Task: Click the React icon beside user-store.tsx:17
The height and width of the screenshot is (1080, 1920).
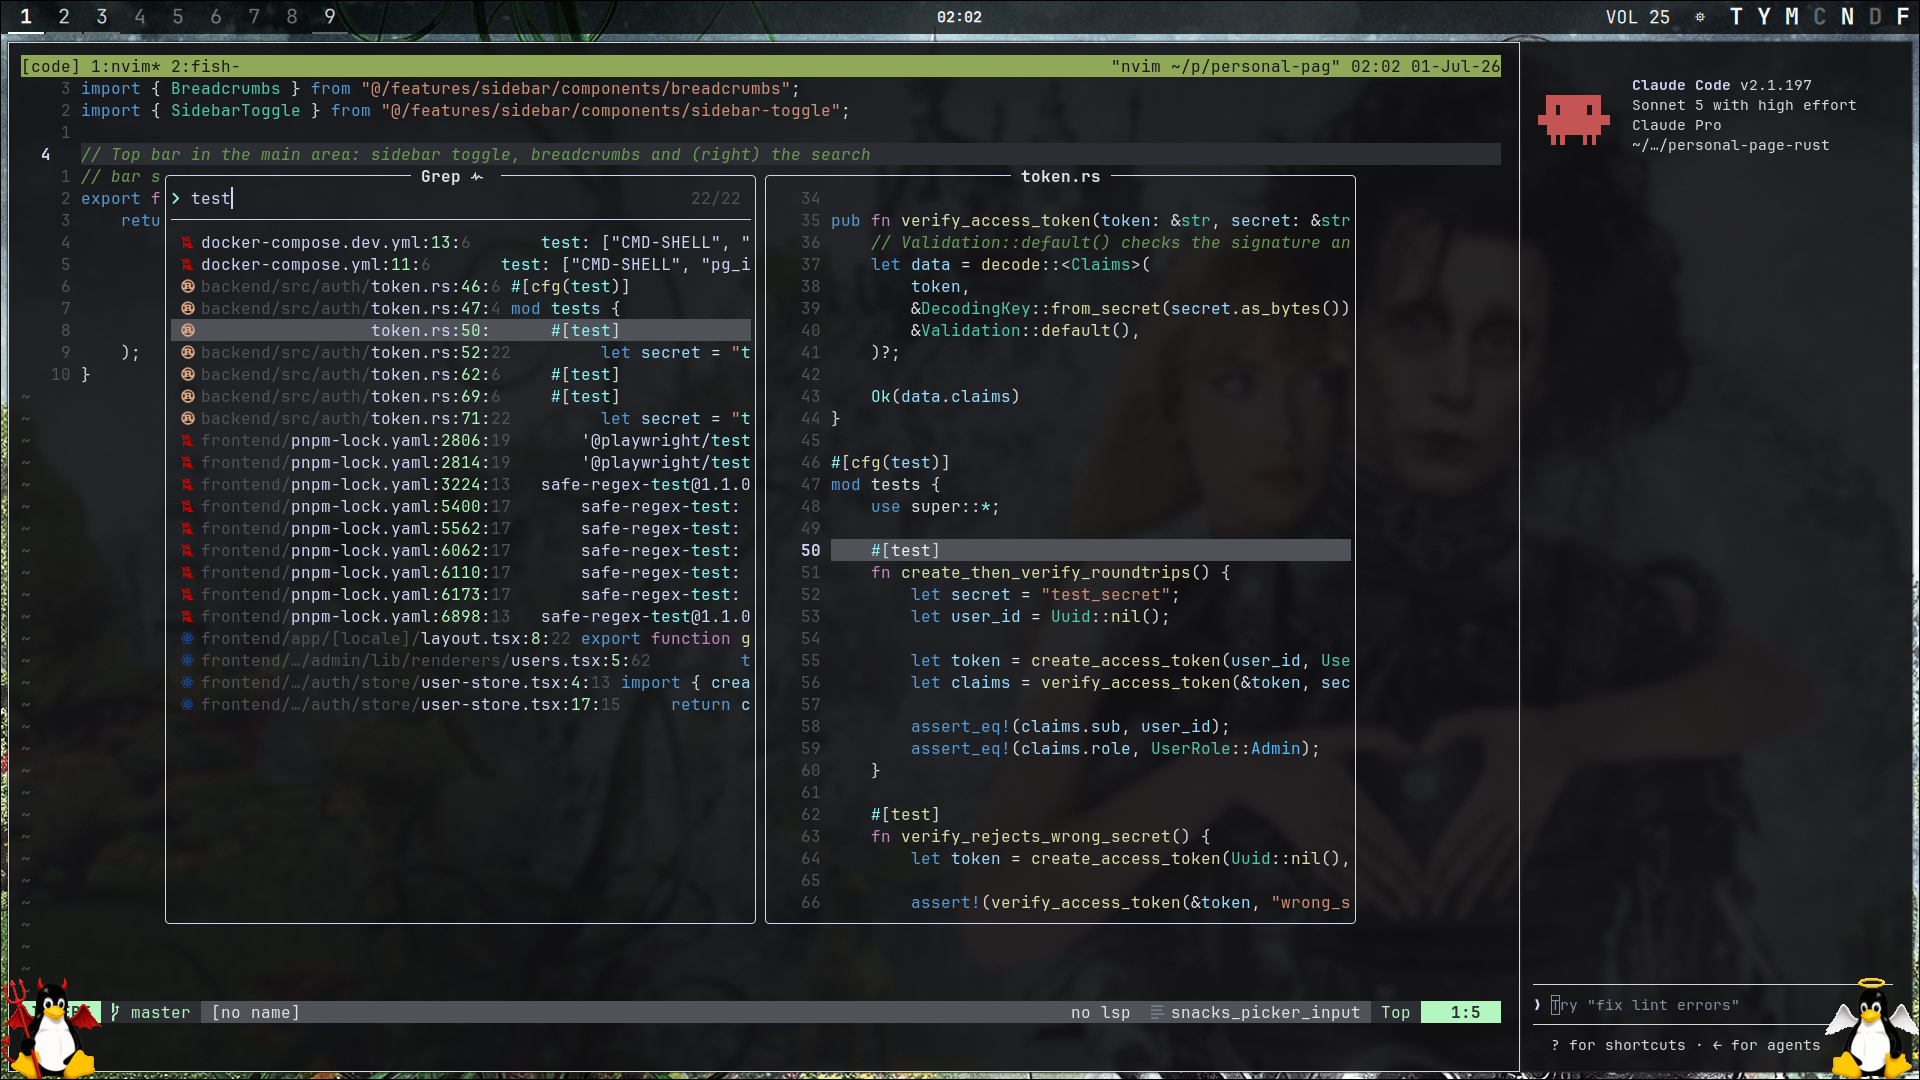Action: [187, 705]
